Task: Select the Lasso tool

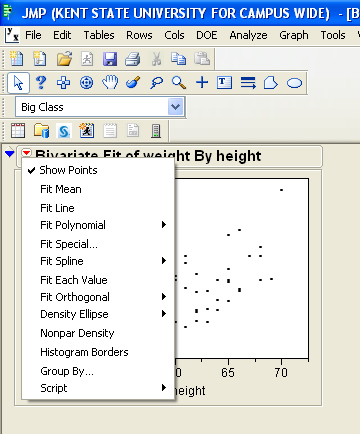Action: [x=156, y=82]
